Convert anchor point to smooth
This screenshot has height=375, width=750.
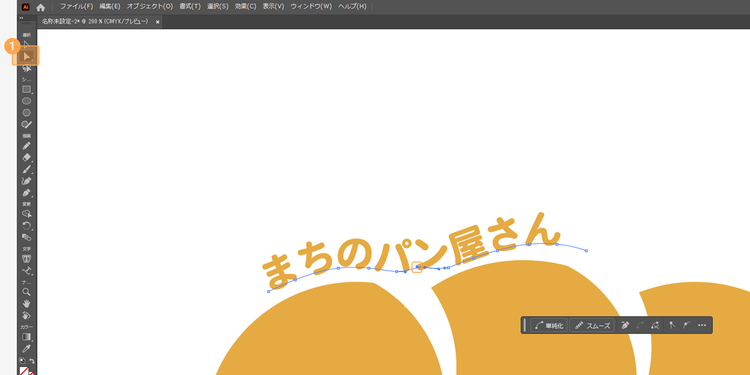pyautogui.click(x=686, y=326)
